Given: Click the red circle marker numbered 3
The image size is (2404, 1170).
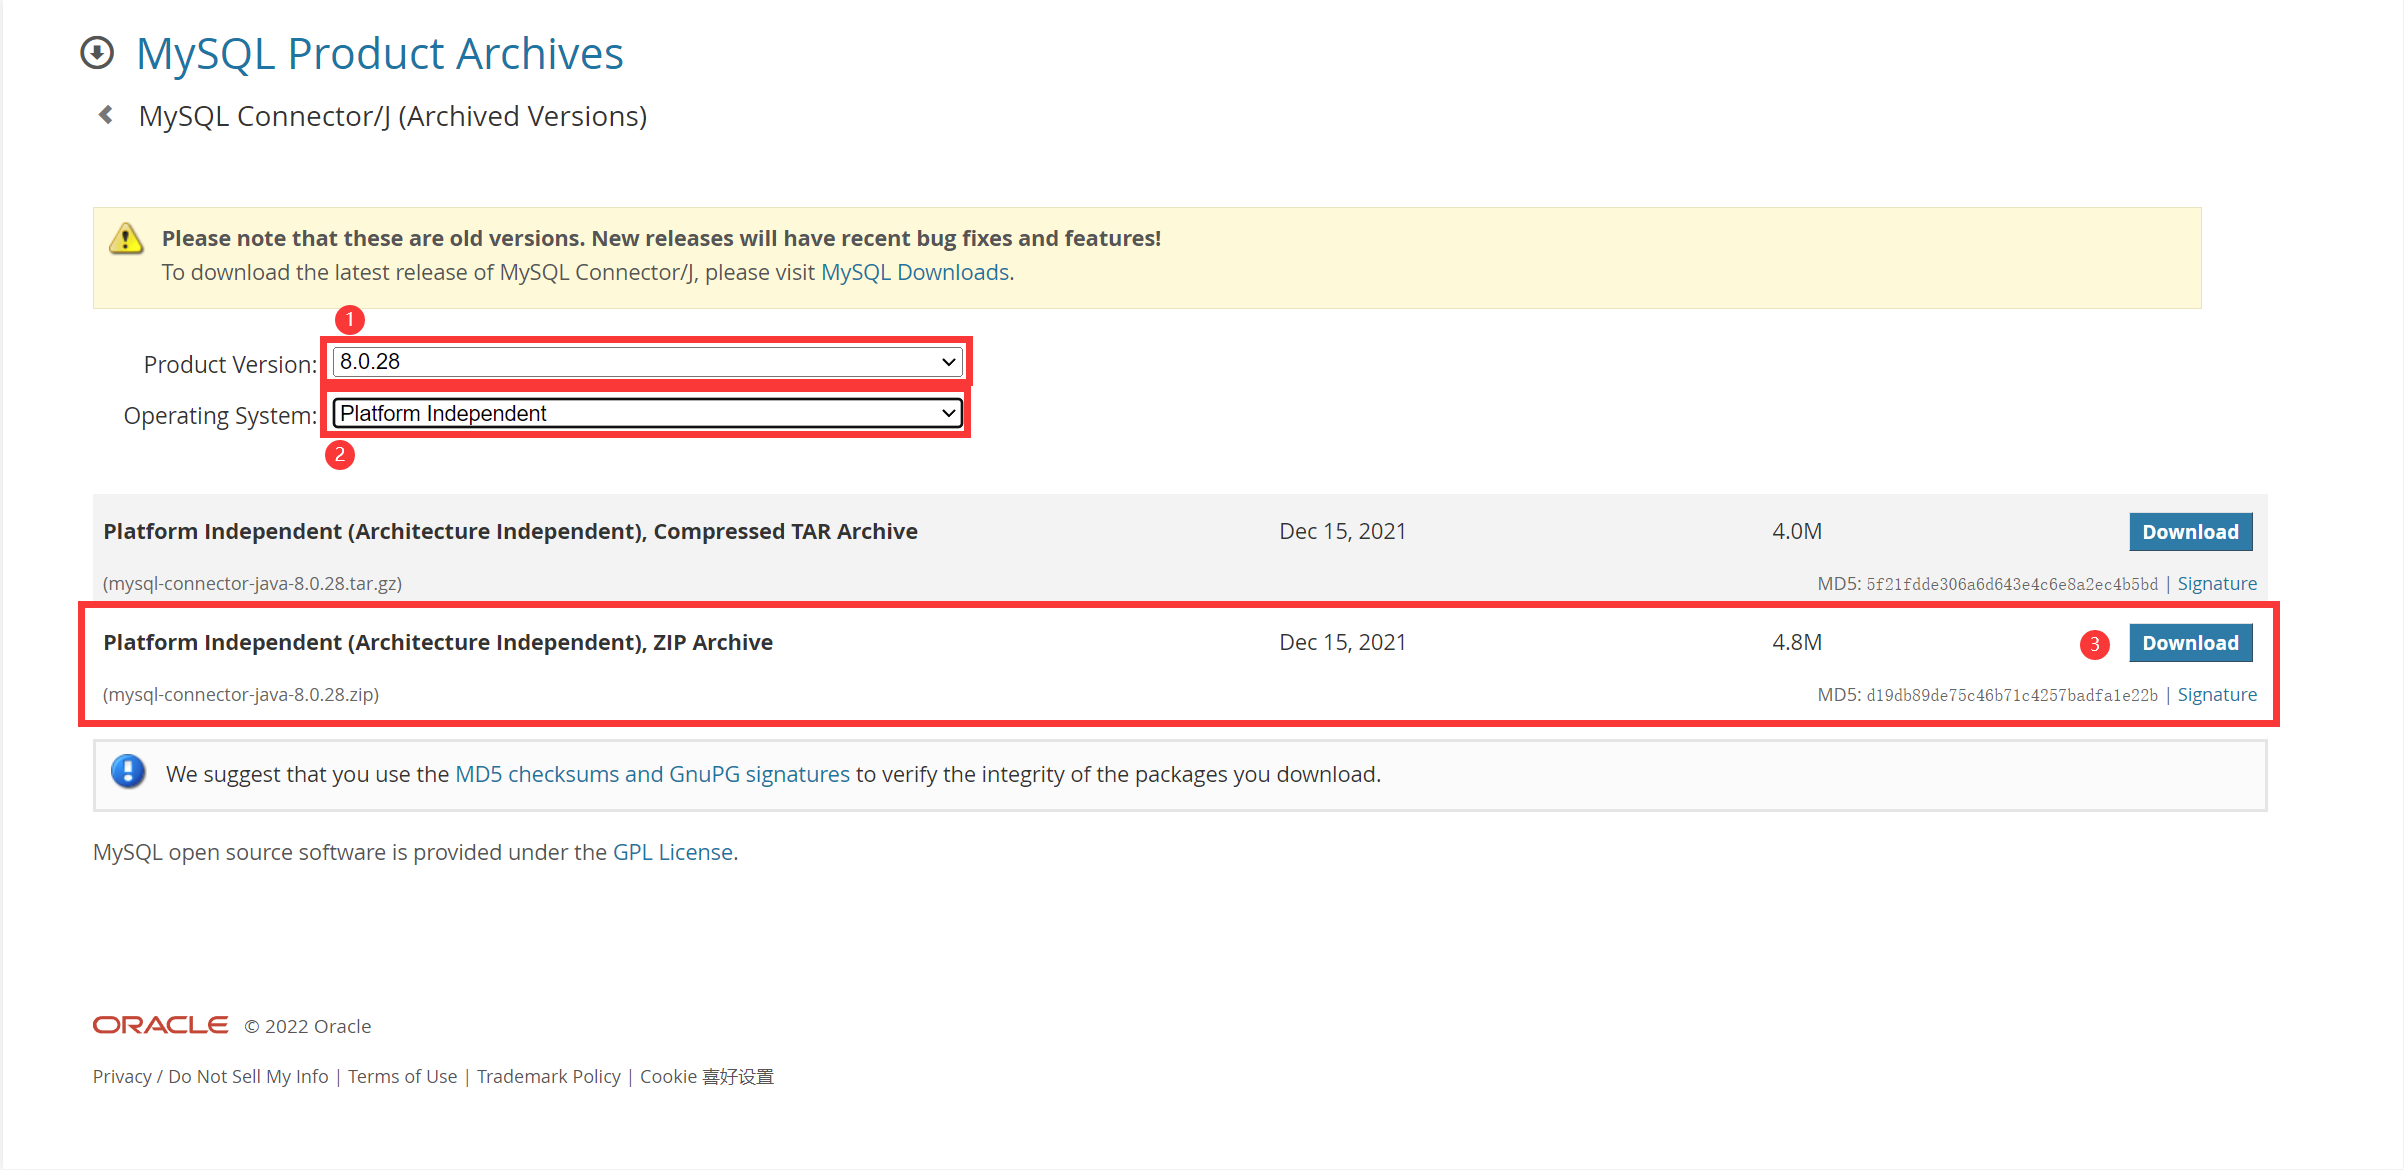Looking at the screenshot, I should click(x=2094, y=644).
